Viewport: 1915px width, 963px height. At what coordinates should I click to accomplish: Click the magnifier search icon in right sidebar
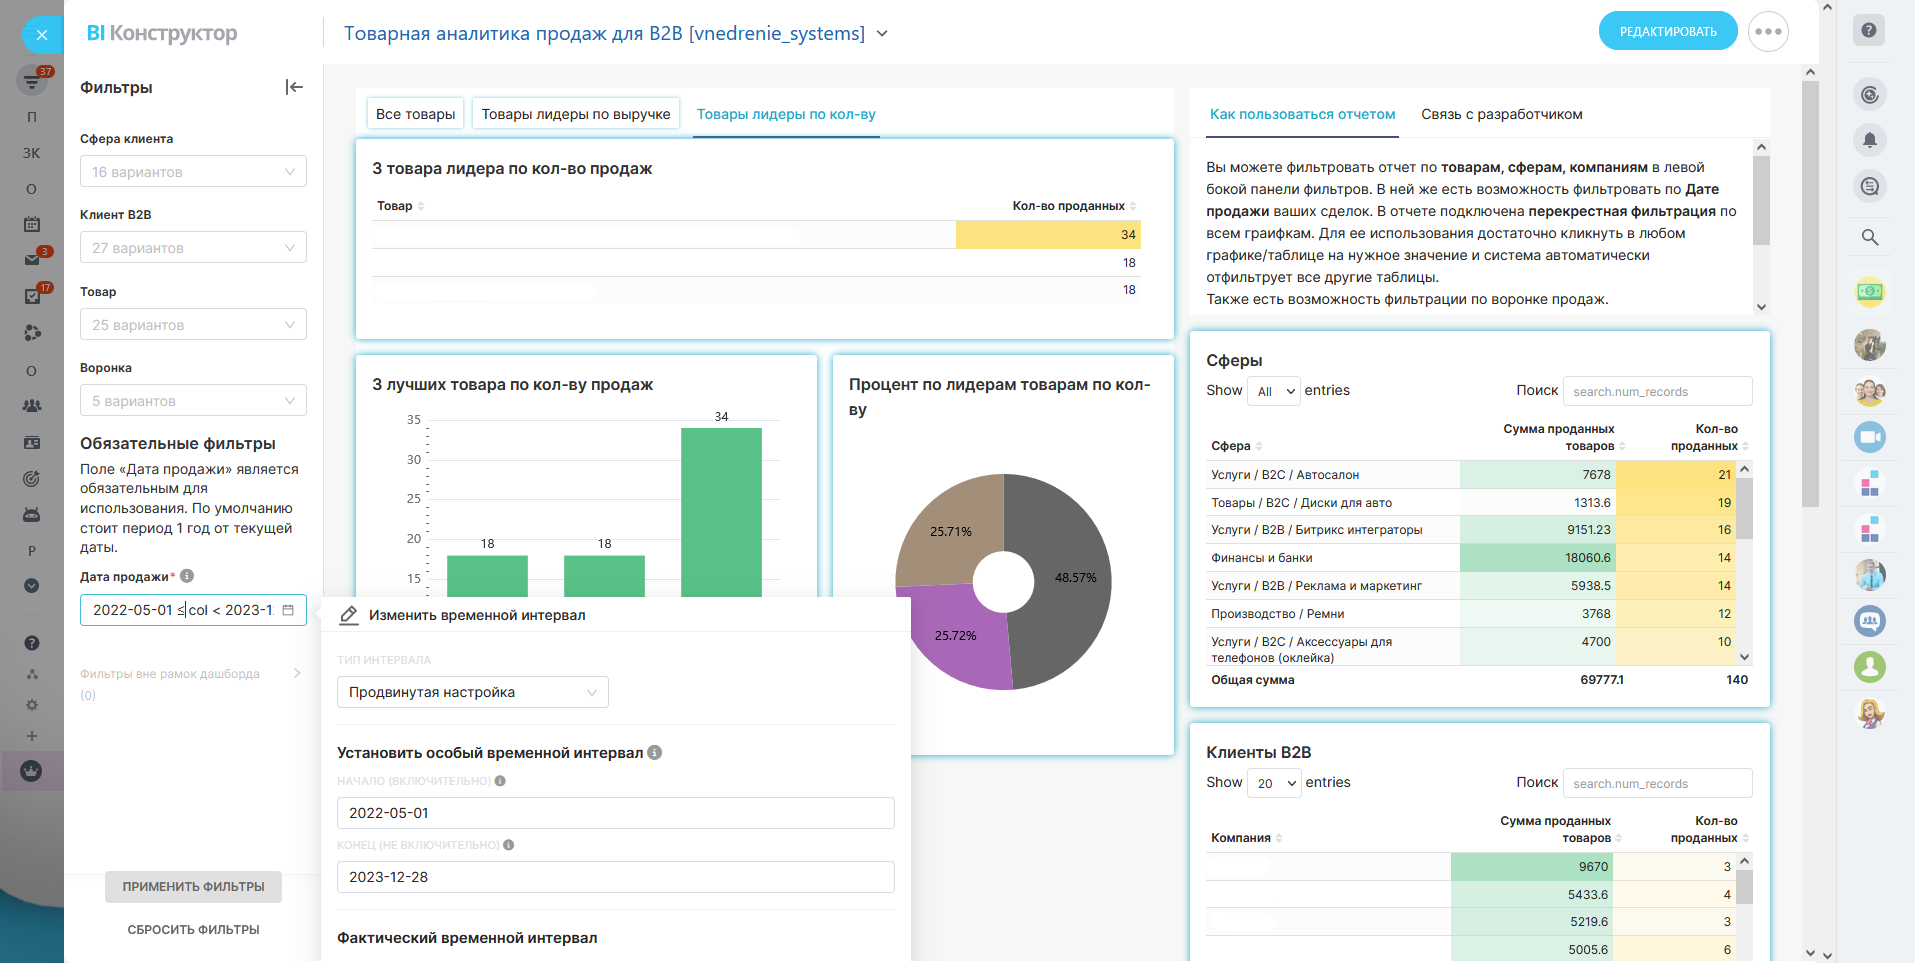1869,237
